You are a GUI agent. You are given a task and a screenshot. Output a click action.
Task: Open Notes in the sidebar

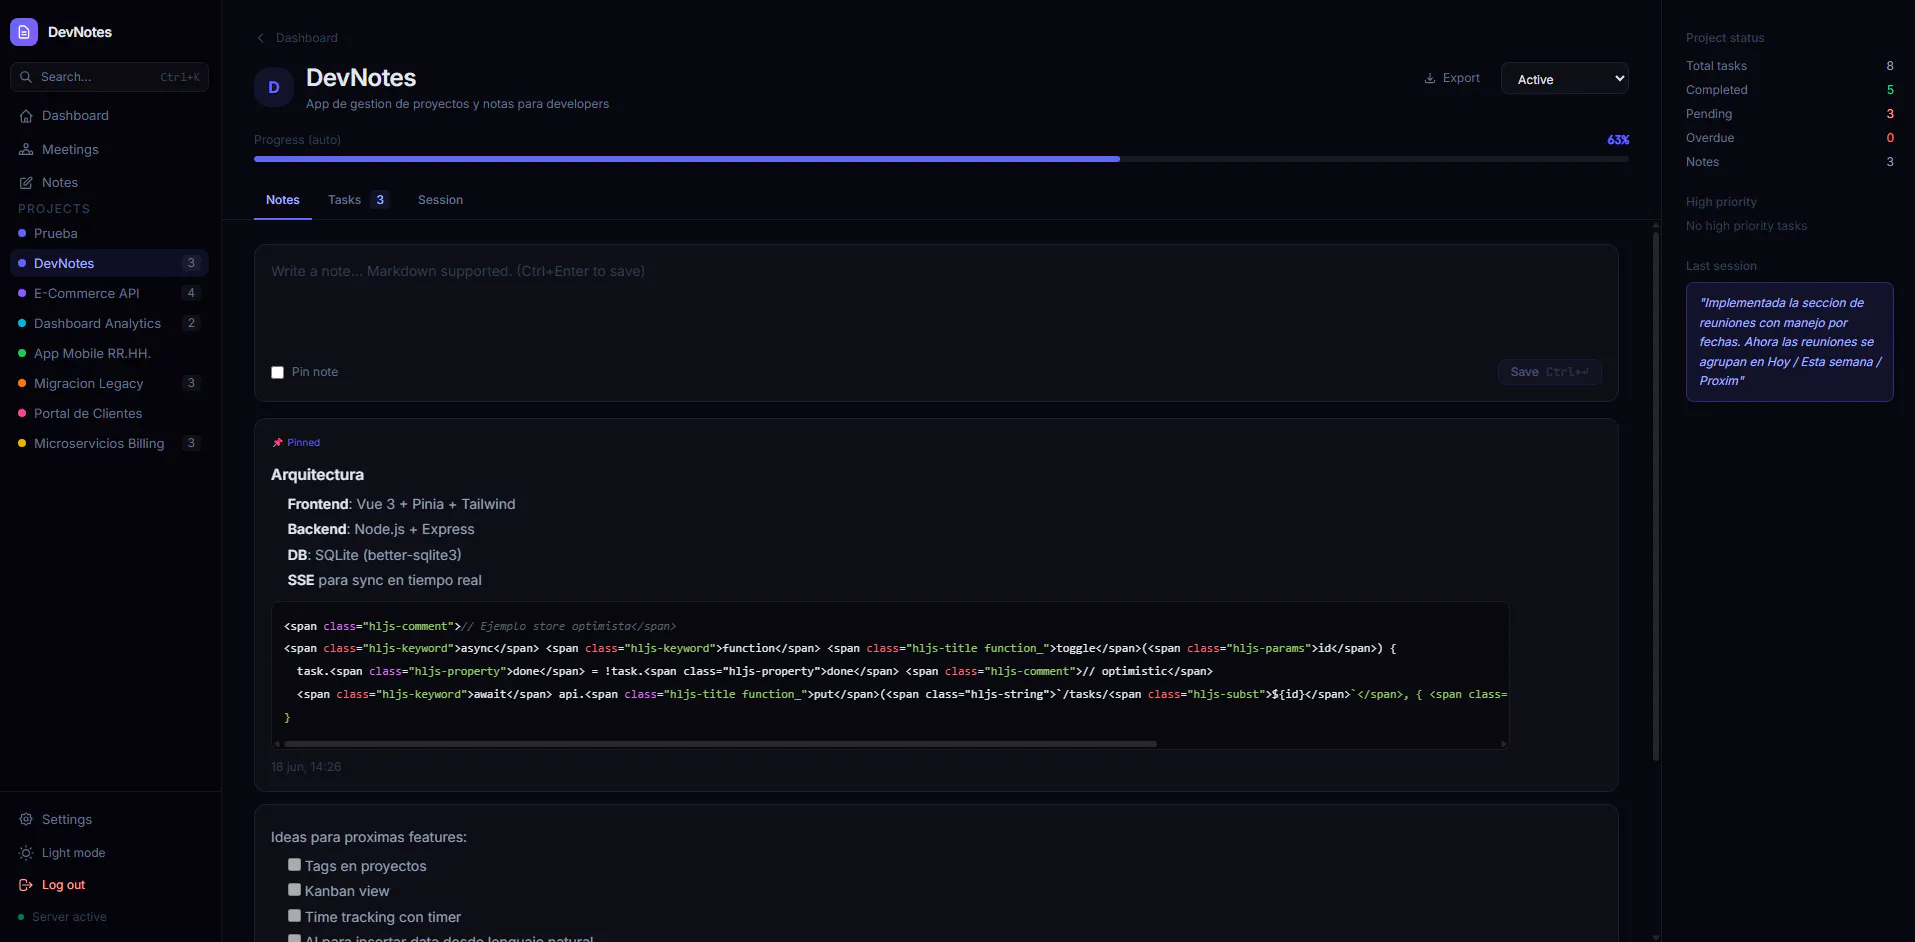[109, 183]
